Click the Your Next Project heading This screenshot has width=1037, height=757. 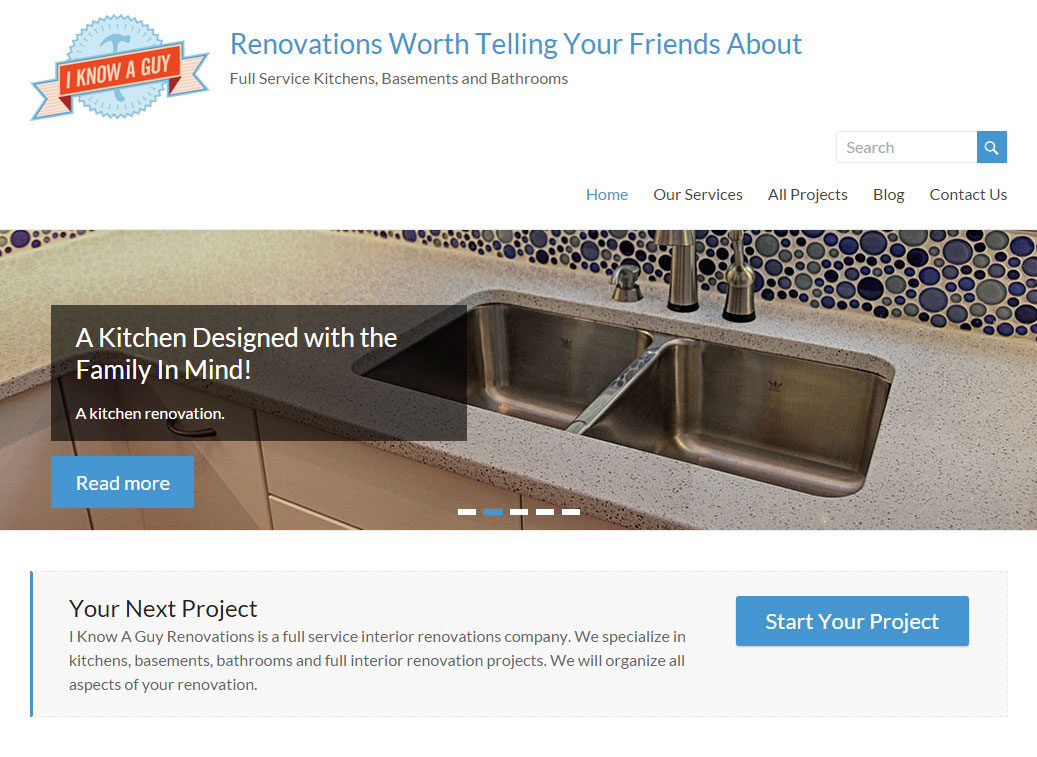tap(163, 608)
